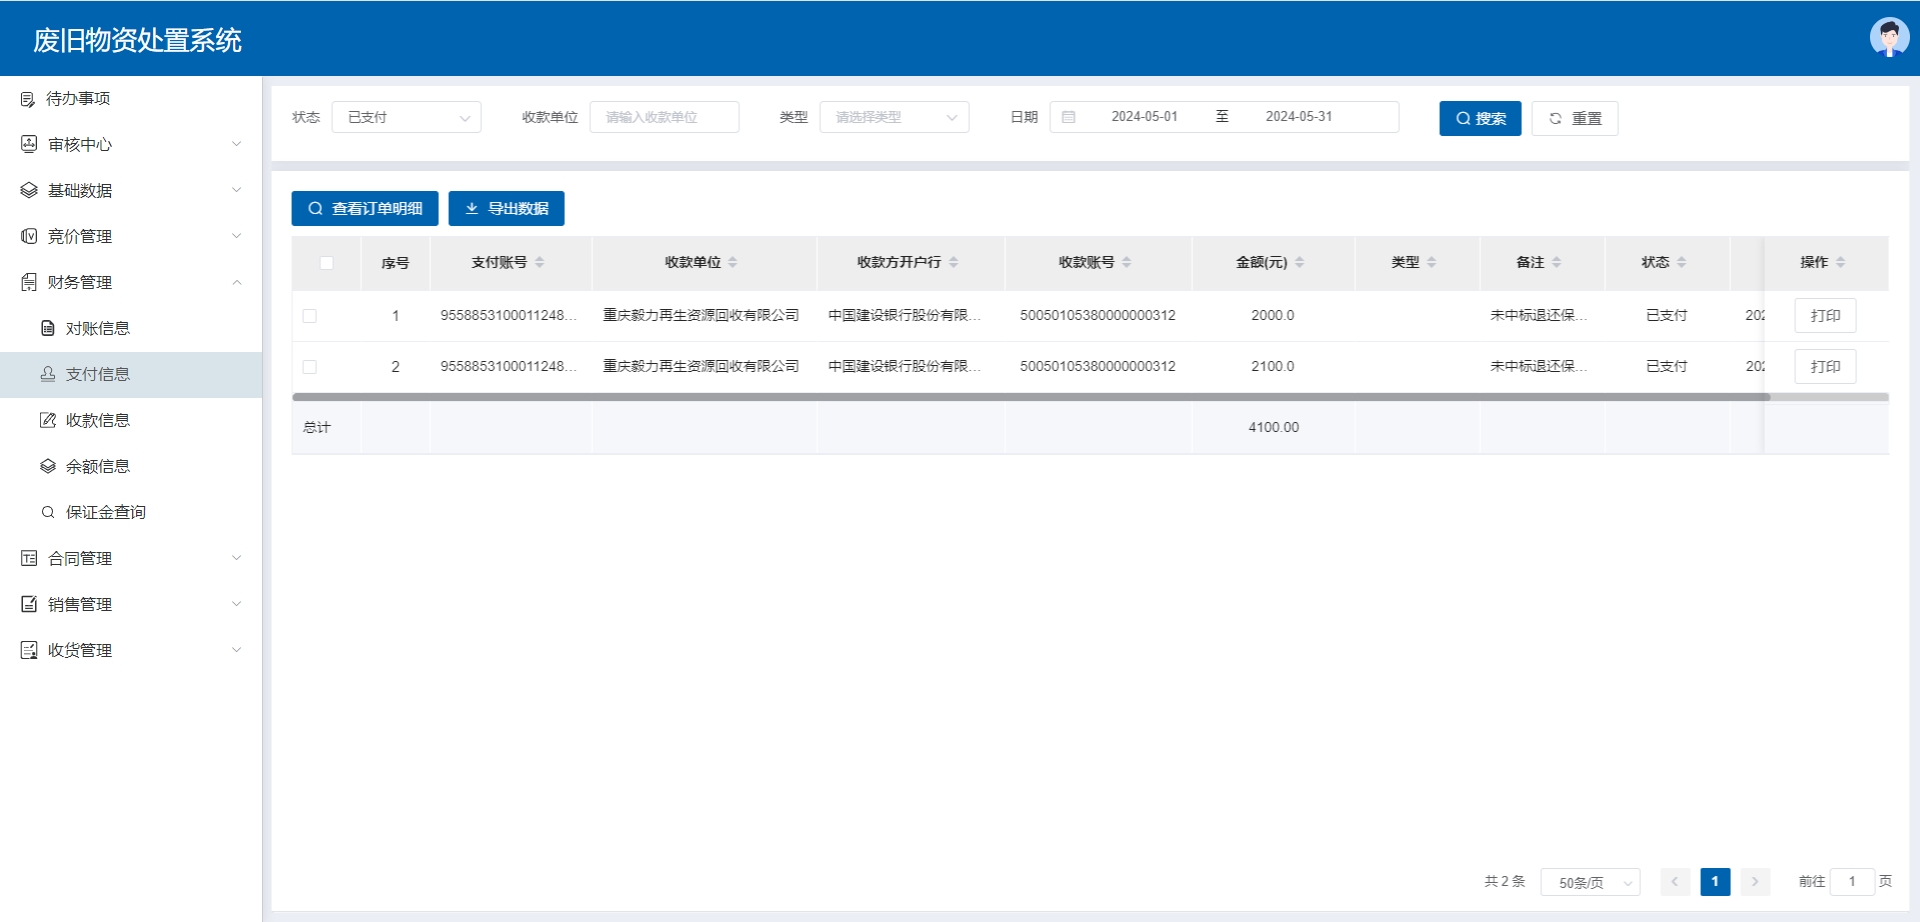
Task: Click sort icon on 收款单位 column
Action: tap(733, 262)
